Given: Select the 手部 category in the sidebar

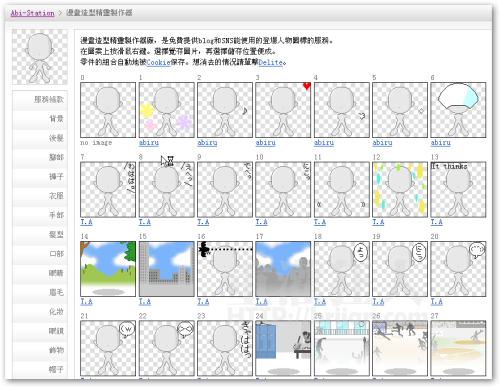Looking at the screenshot, I should pos(40,215).
